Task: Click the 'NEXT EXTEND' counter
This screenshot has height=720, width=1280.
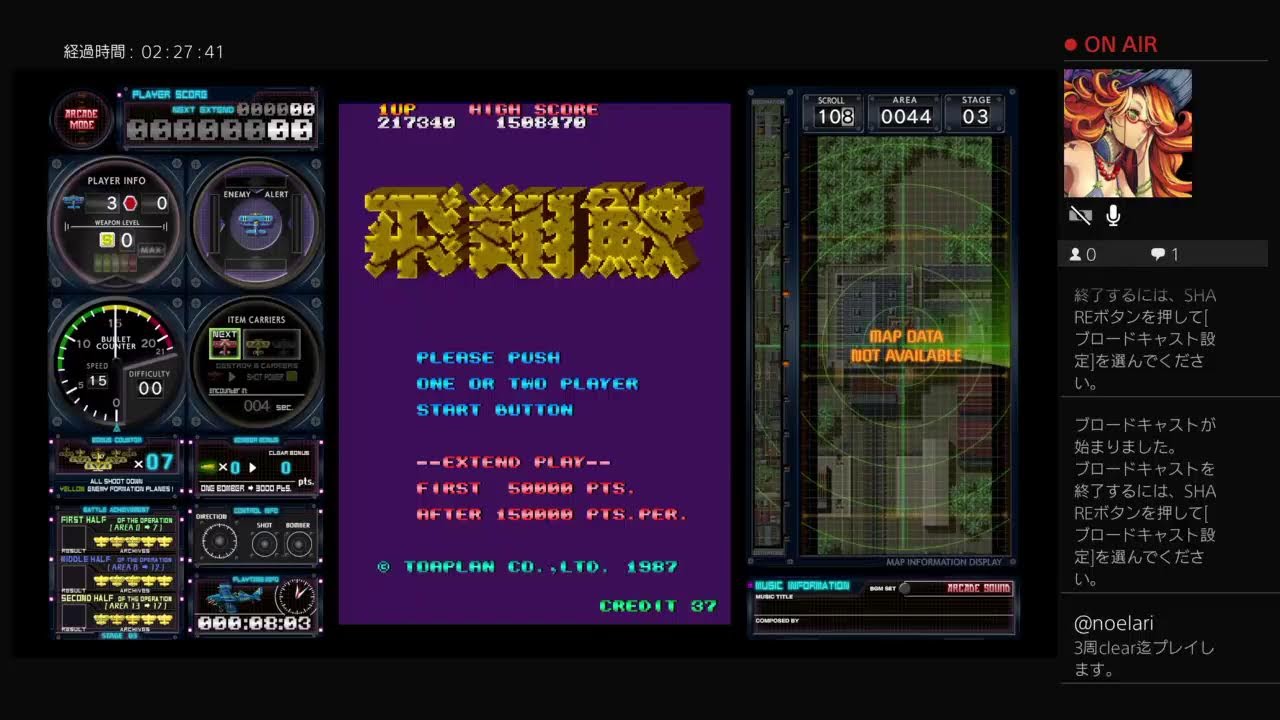Action: tap(243, 109)
